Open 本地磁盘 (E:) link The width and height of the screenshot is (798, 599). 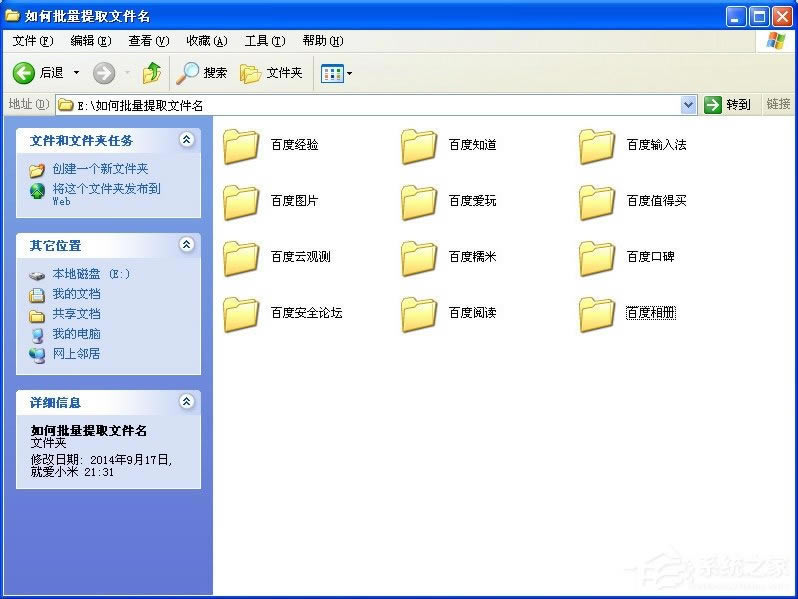coord(91,274)
